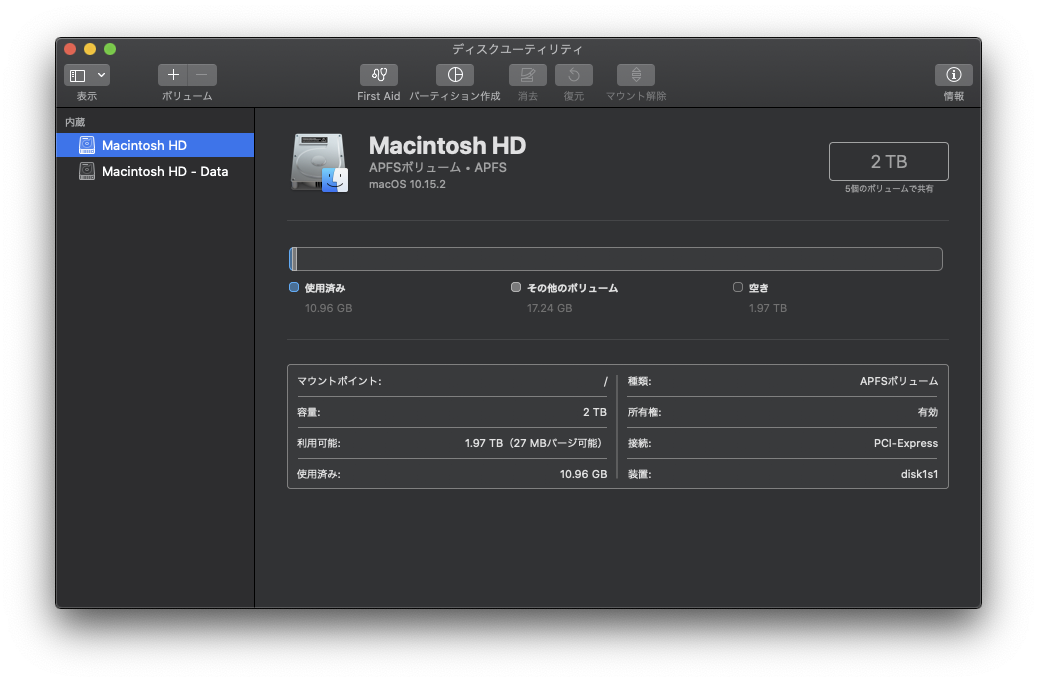Click the Erase (消去) toolbar icon

point(528,75)
